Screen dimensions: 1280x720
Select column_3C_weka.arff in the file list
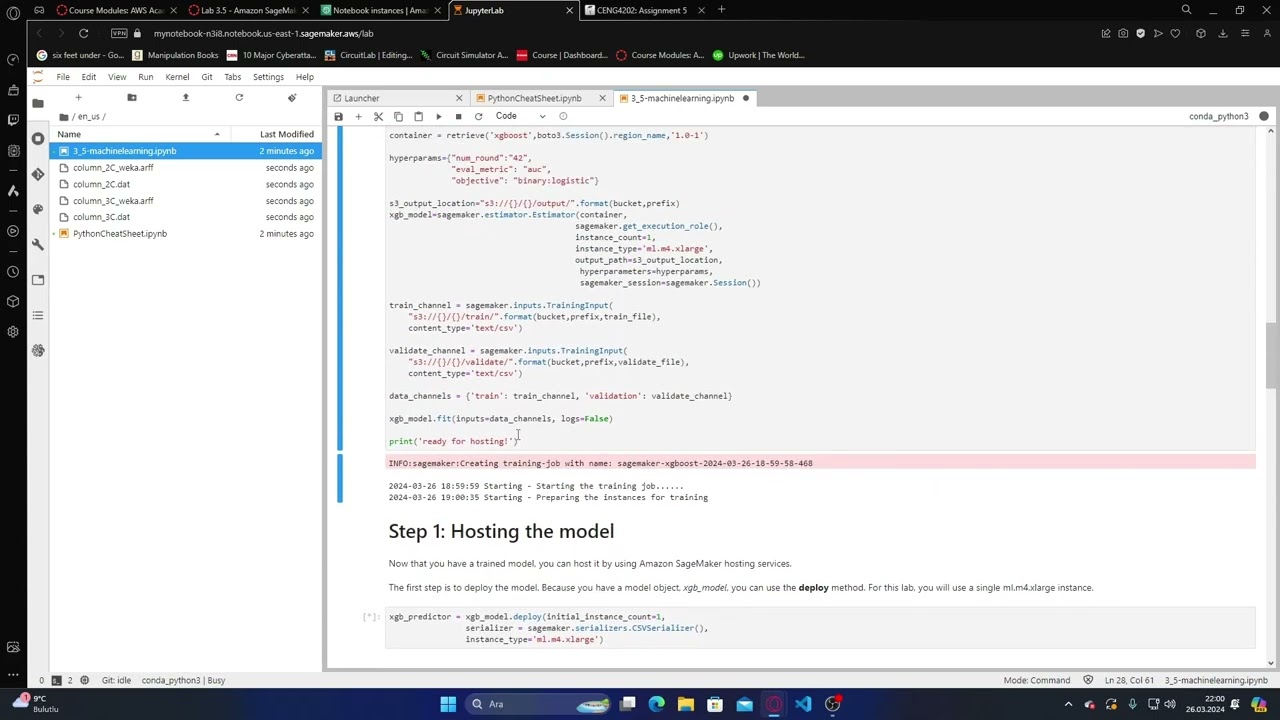tap(186, 201)
